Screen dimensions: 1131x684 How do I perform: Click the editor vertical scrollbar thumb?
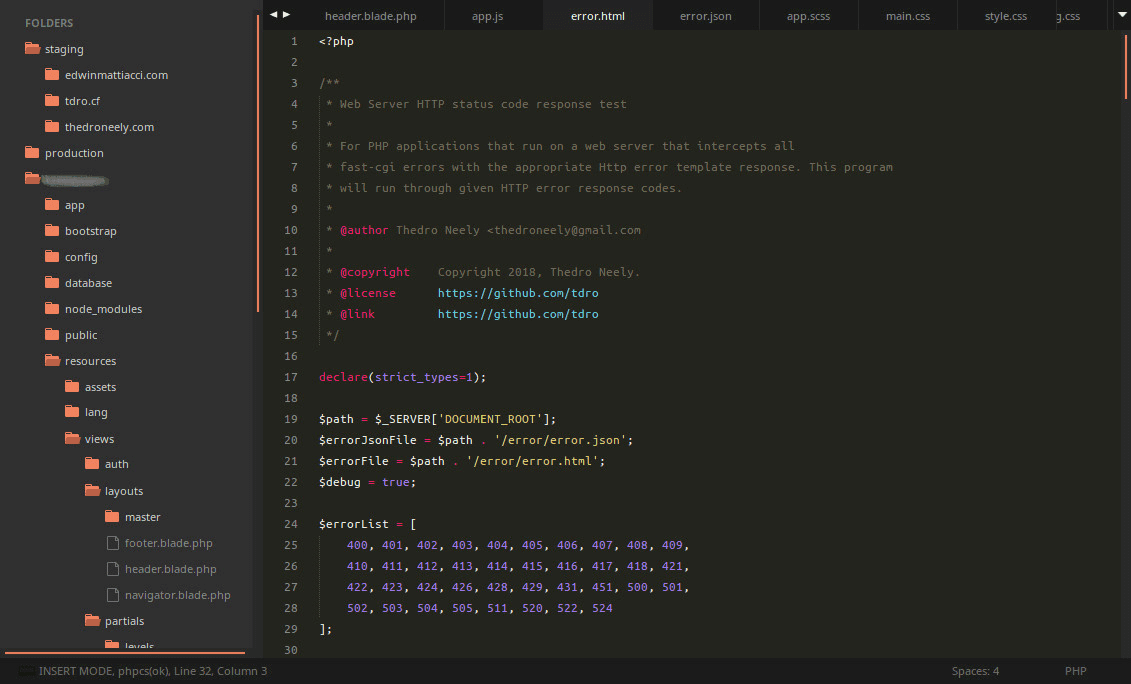pyautogui.click(x=1126, y=66)
